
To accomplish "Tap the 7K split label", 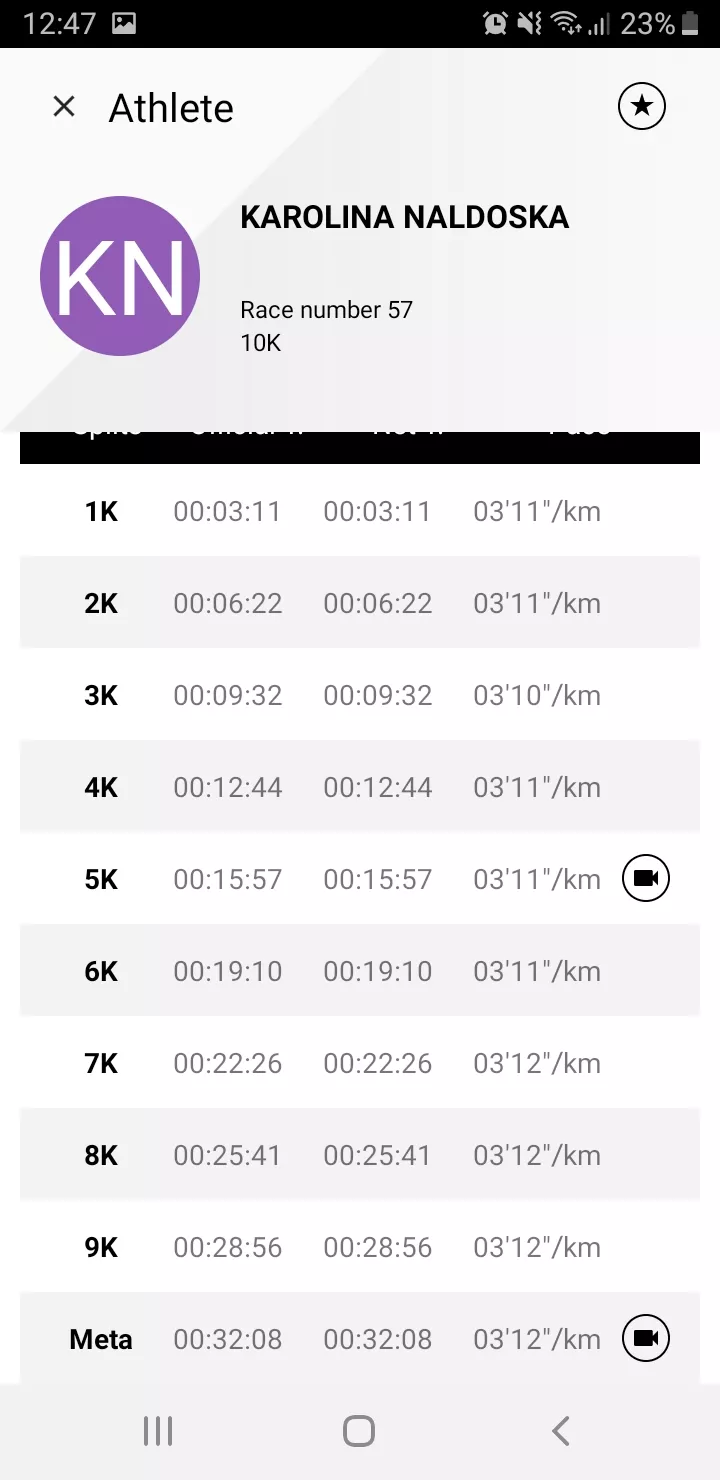I will click(101, 1064).
